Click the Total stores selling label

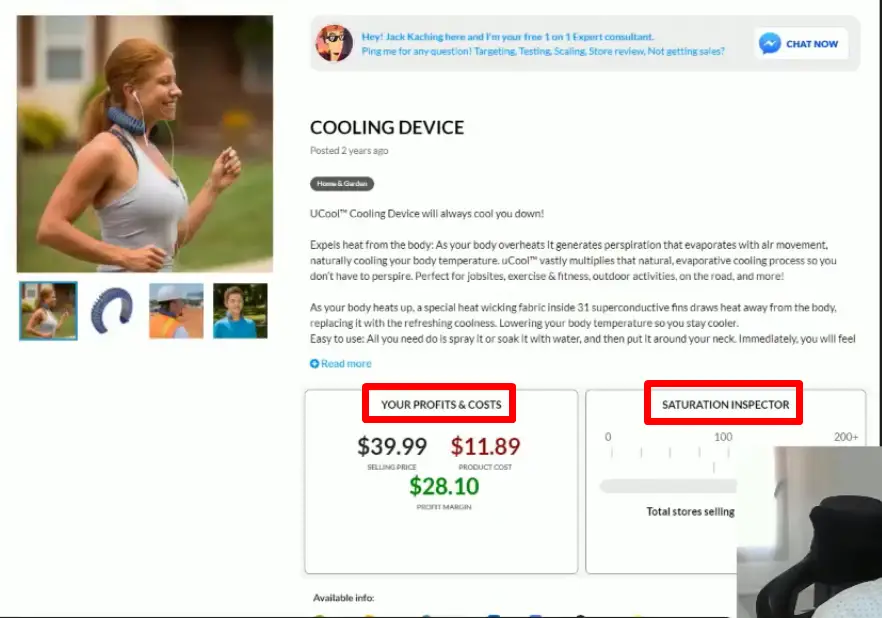coord(690,512)
